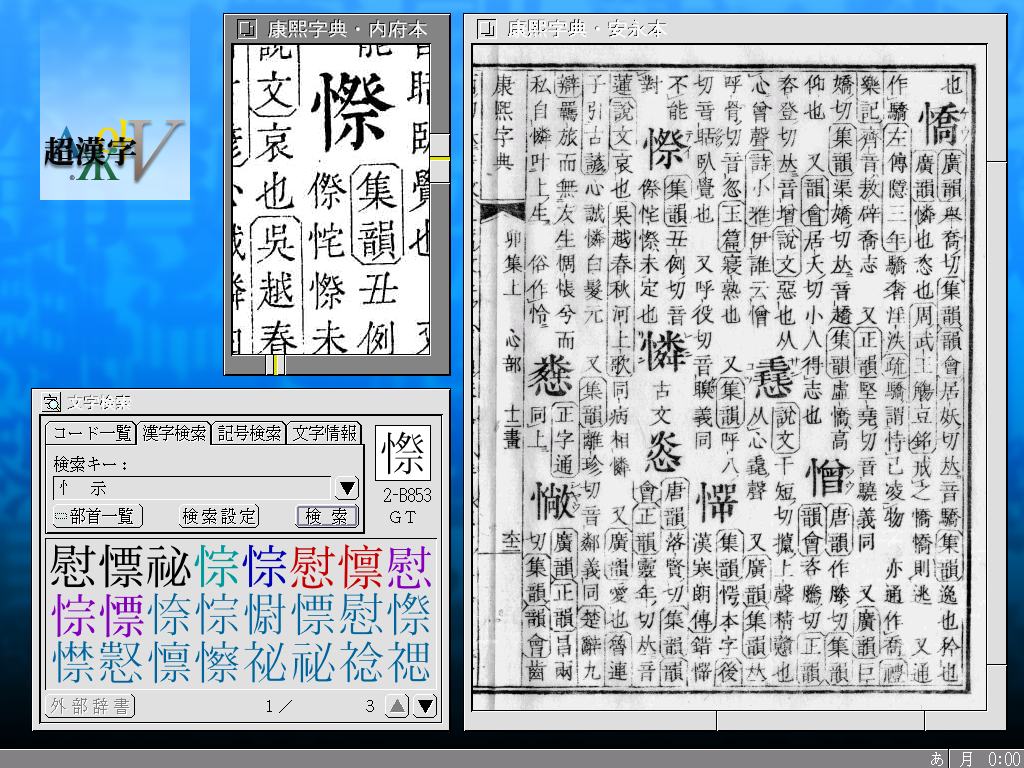
Task: Open the 検索キー dropdown arrow
Action: (346, 488)
